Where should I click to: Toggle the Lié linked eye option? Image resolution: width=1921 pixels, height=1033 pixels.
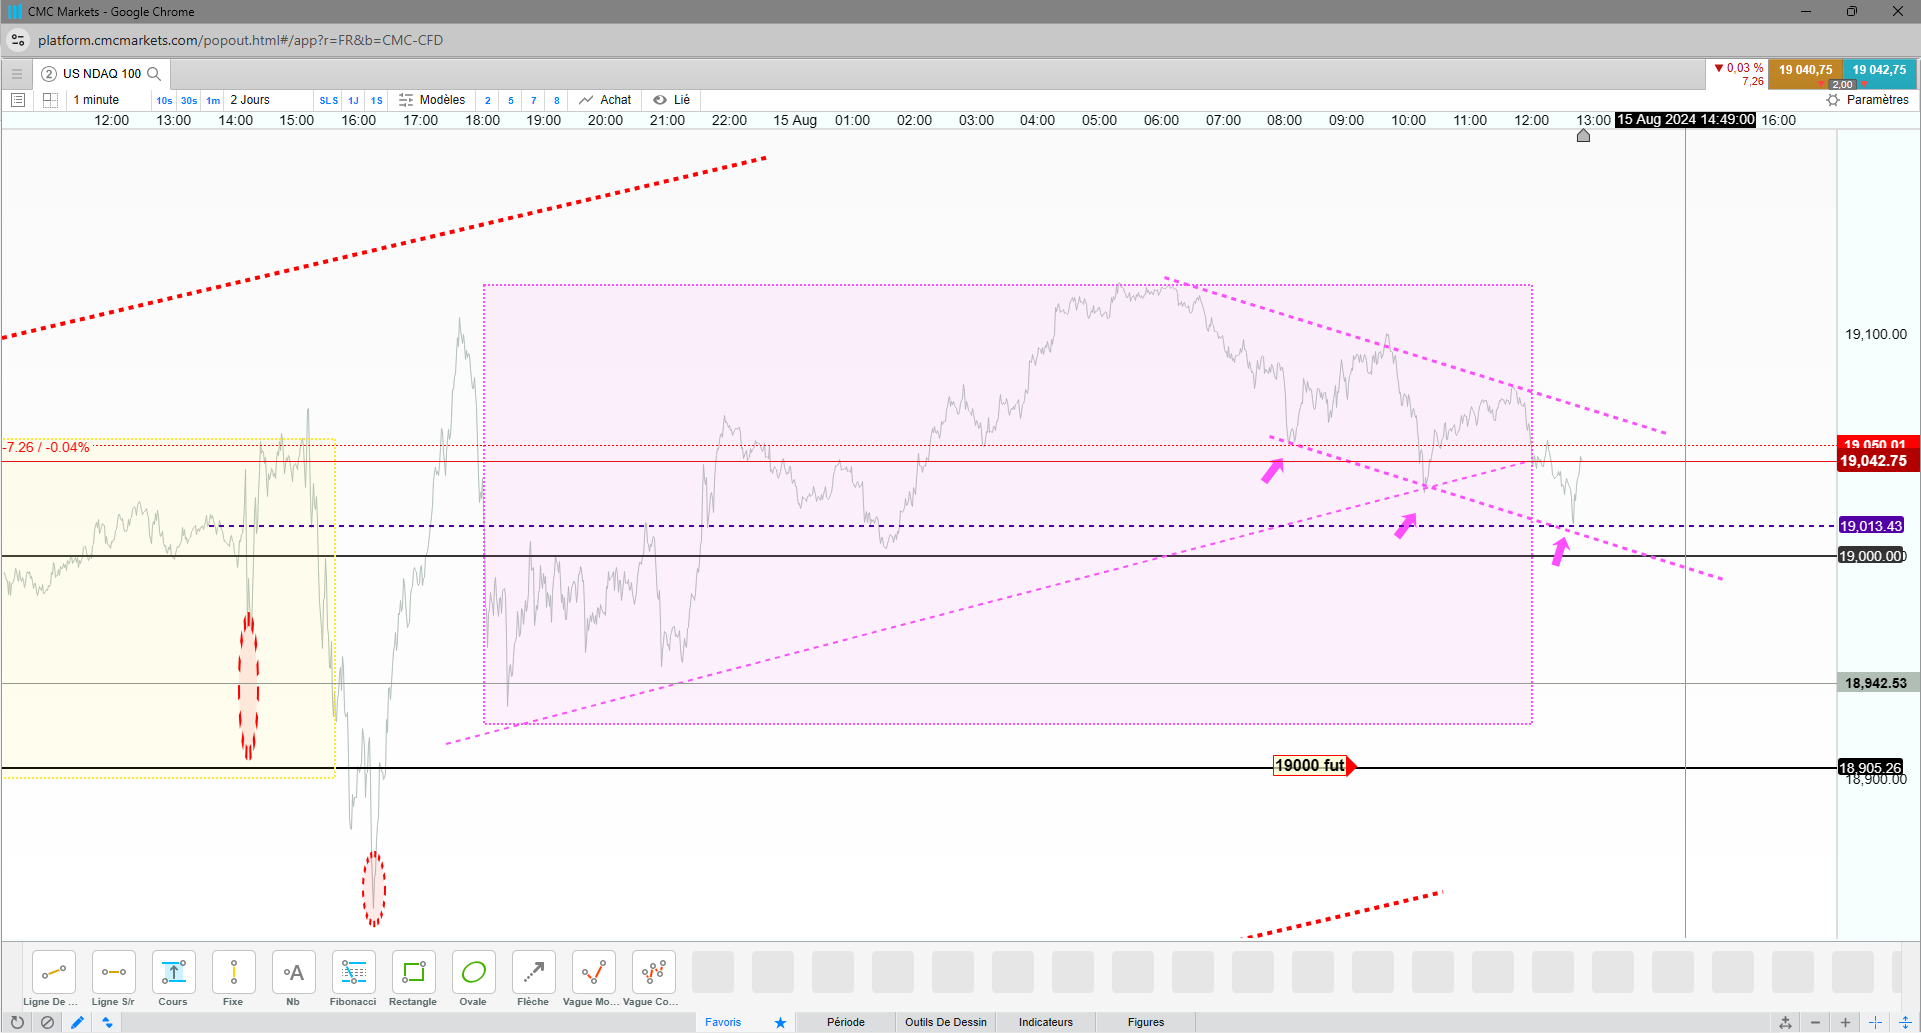pyautogui.click(x=672, y=100)
